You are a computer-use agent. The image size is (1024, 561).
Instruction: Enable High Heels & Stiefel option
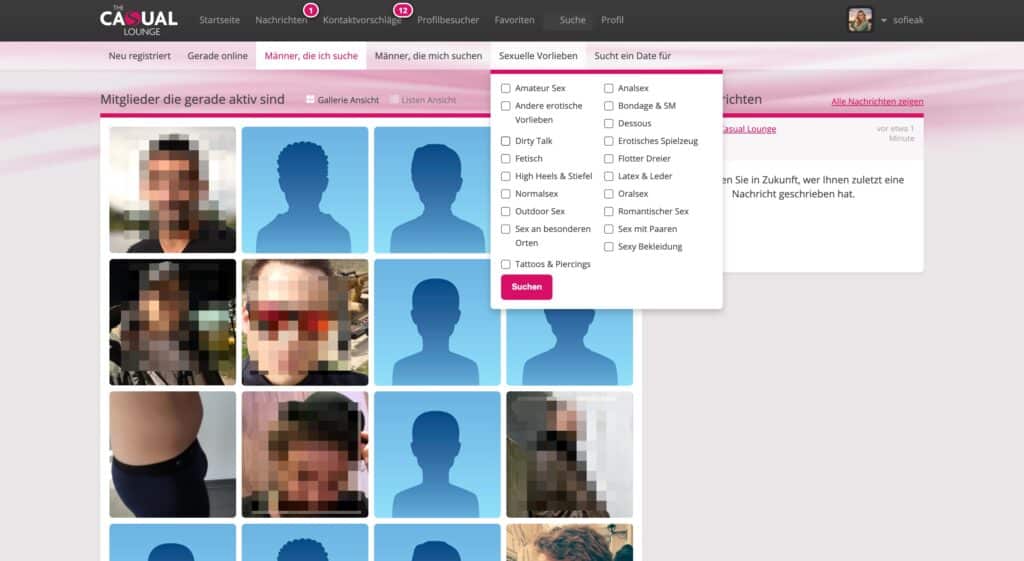pos(505,176)
